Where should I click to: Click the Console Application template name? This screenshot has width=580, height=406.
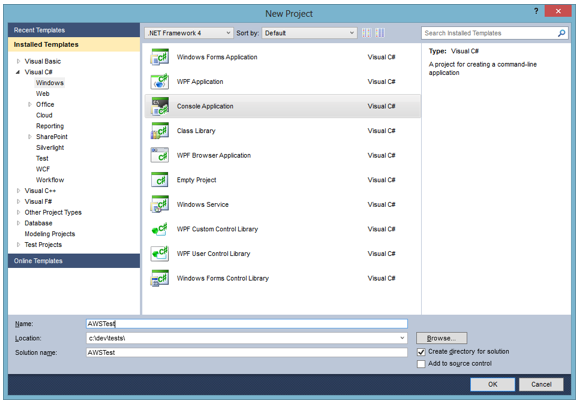(205, 106)
